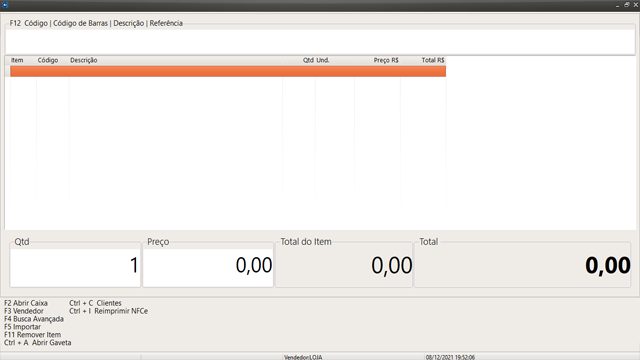The height and width of the screenshot is (360, 640).
Task: Click the F3 Vendedor shortcut label
Action: pyautogui.click(x=24, y=311)
